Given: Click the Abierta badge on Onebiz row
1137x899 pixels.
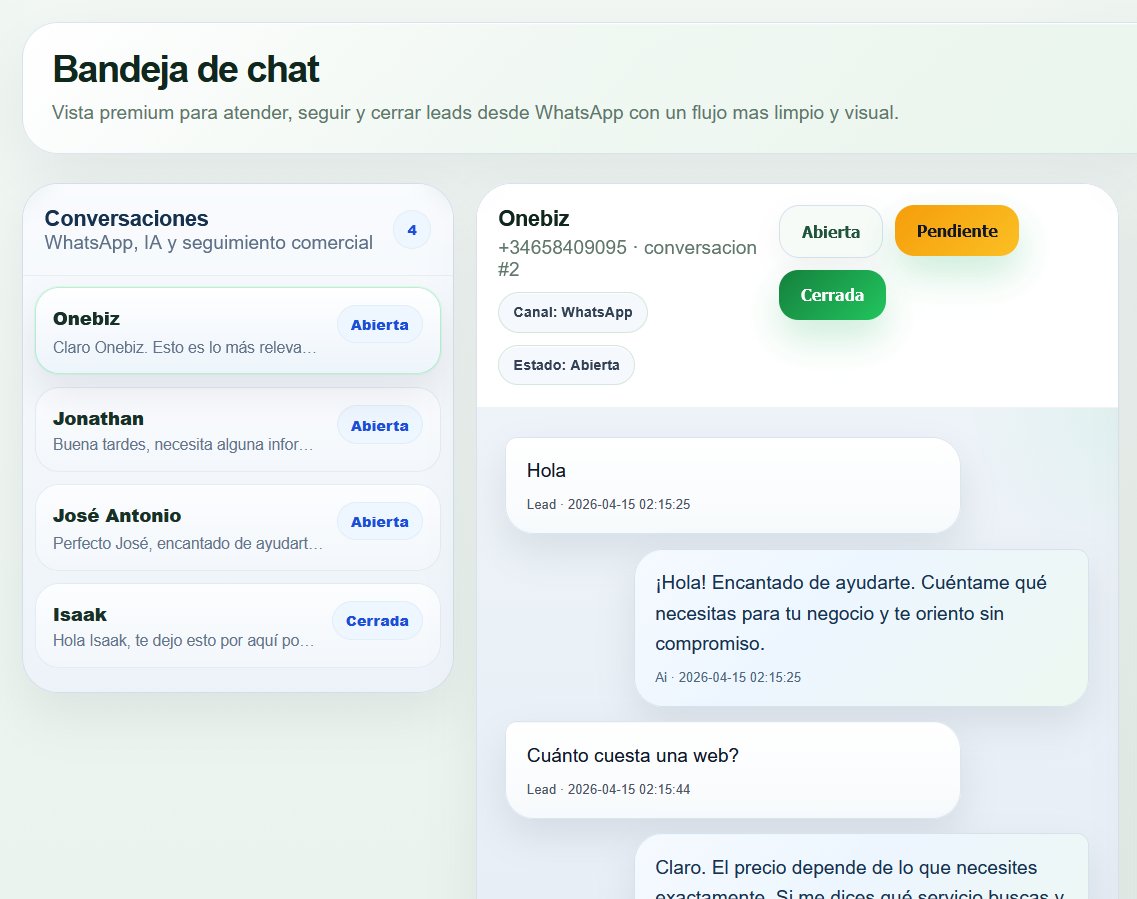Looking at the screenshot, I should point(379,325).
